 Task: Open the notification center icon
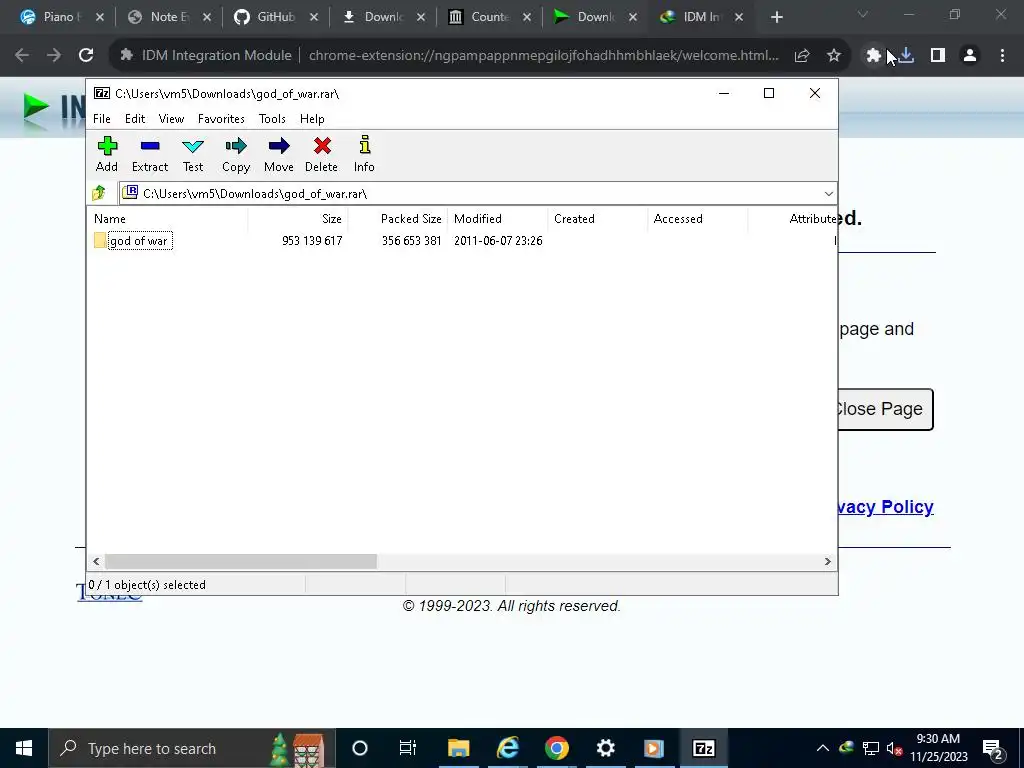click(x=993, y=748)
